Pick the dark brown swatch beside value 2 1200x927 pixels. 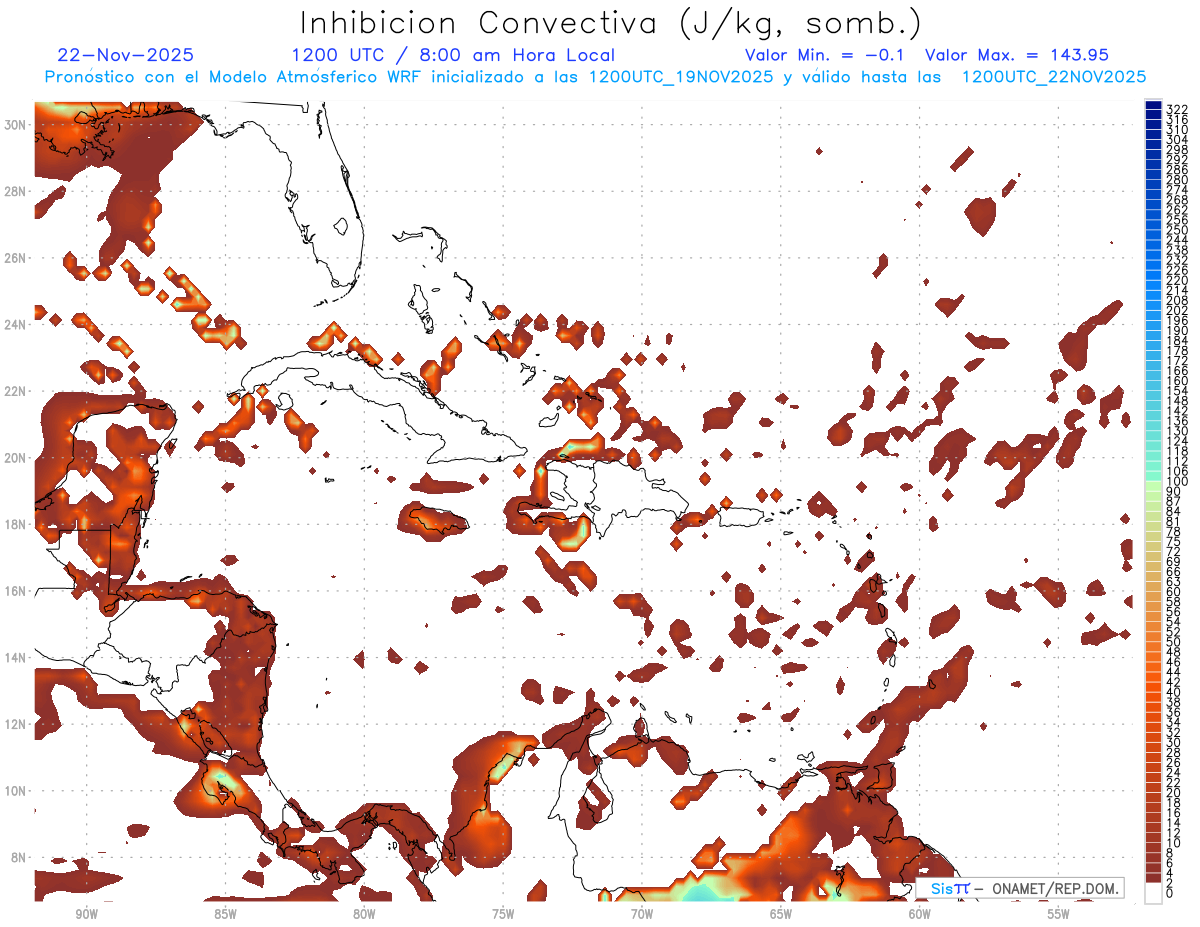(x=1153, y=878)
